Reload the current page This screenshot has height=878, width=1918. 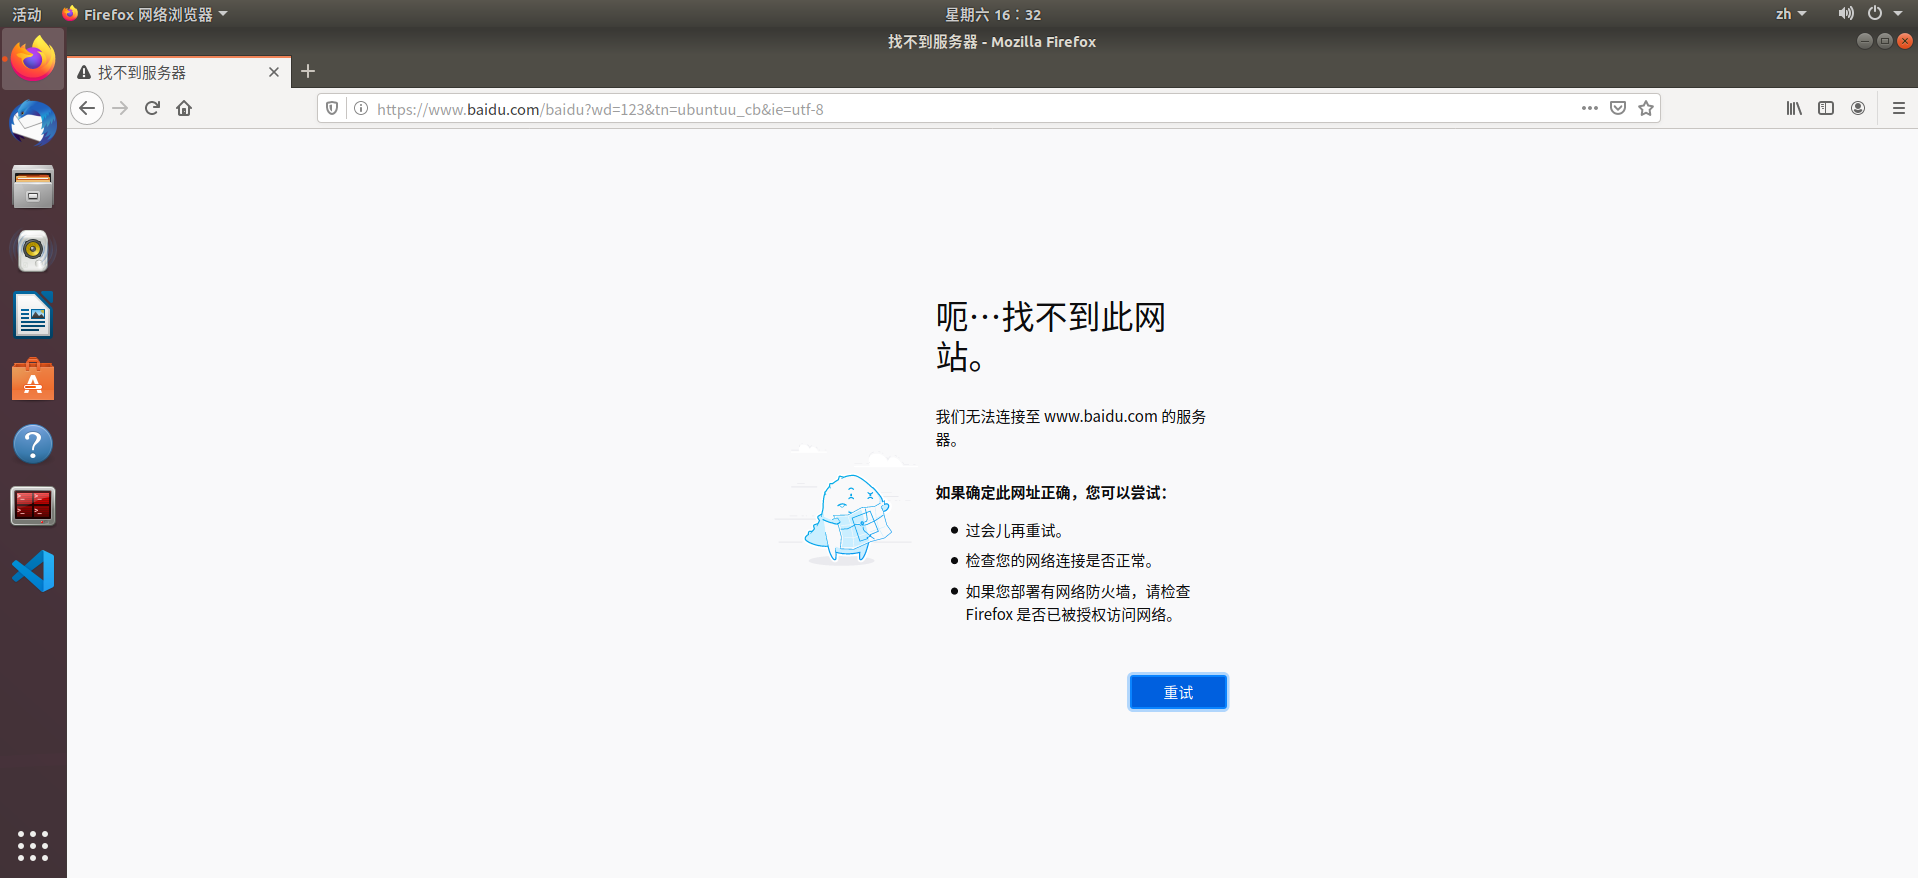tap(152, 108)
